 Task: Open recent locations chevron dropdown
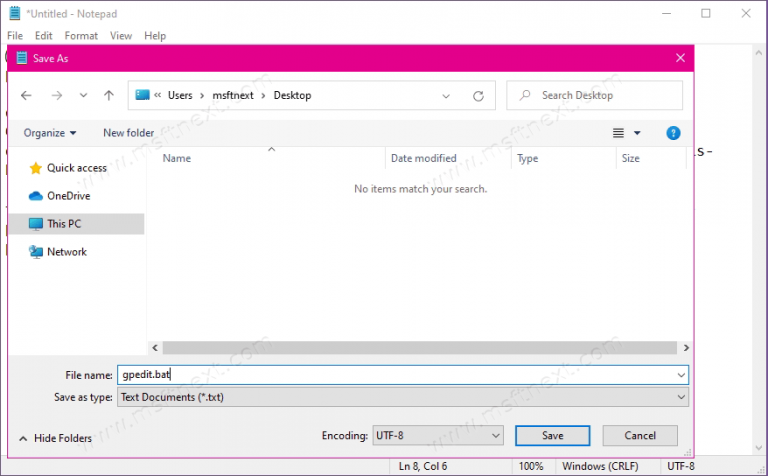click(83, 95)
